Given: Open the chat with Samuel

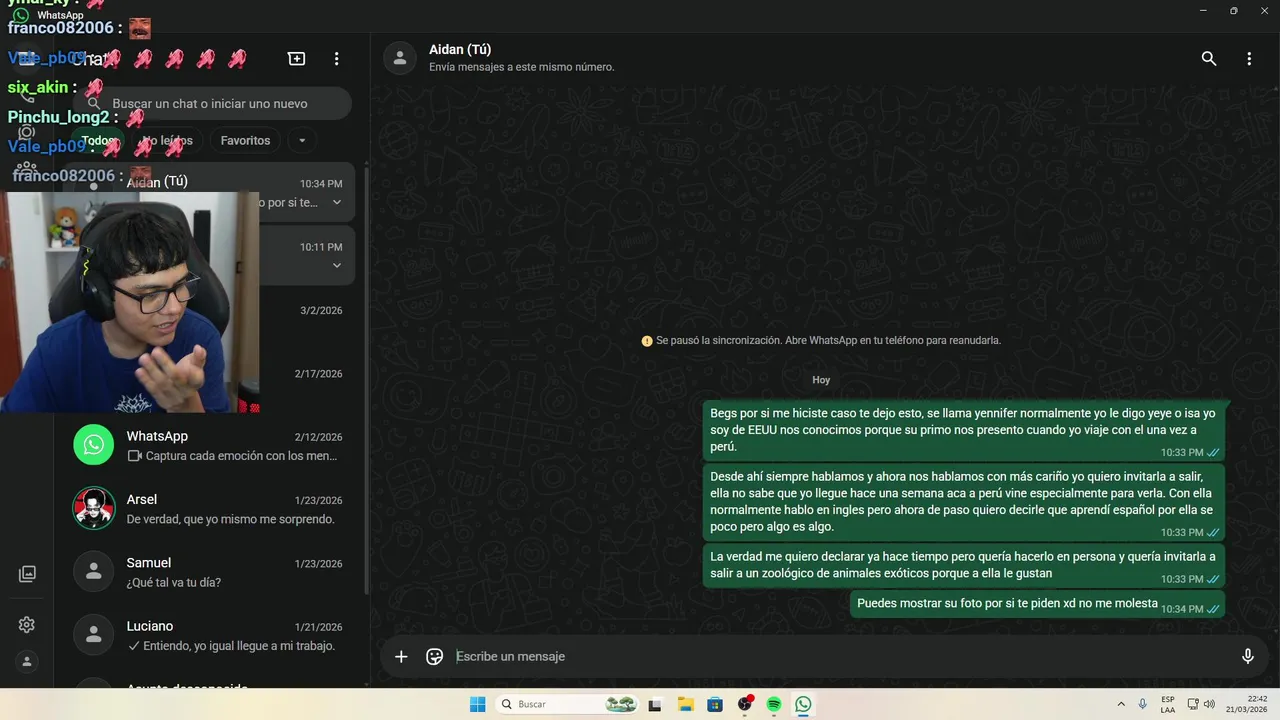Looking at the screenshot, I should [209, 572].
